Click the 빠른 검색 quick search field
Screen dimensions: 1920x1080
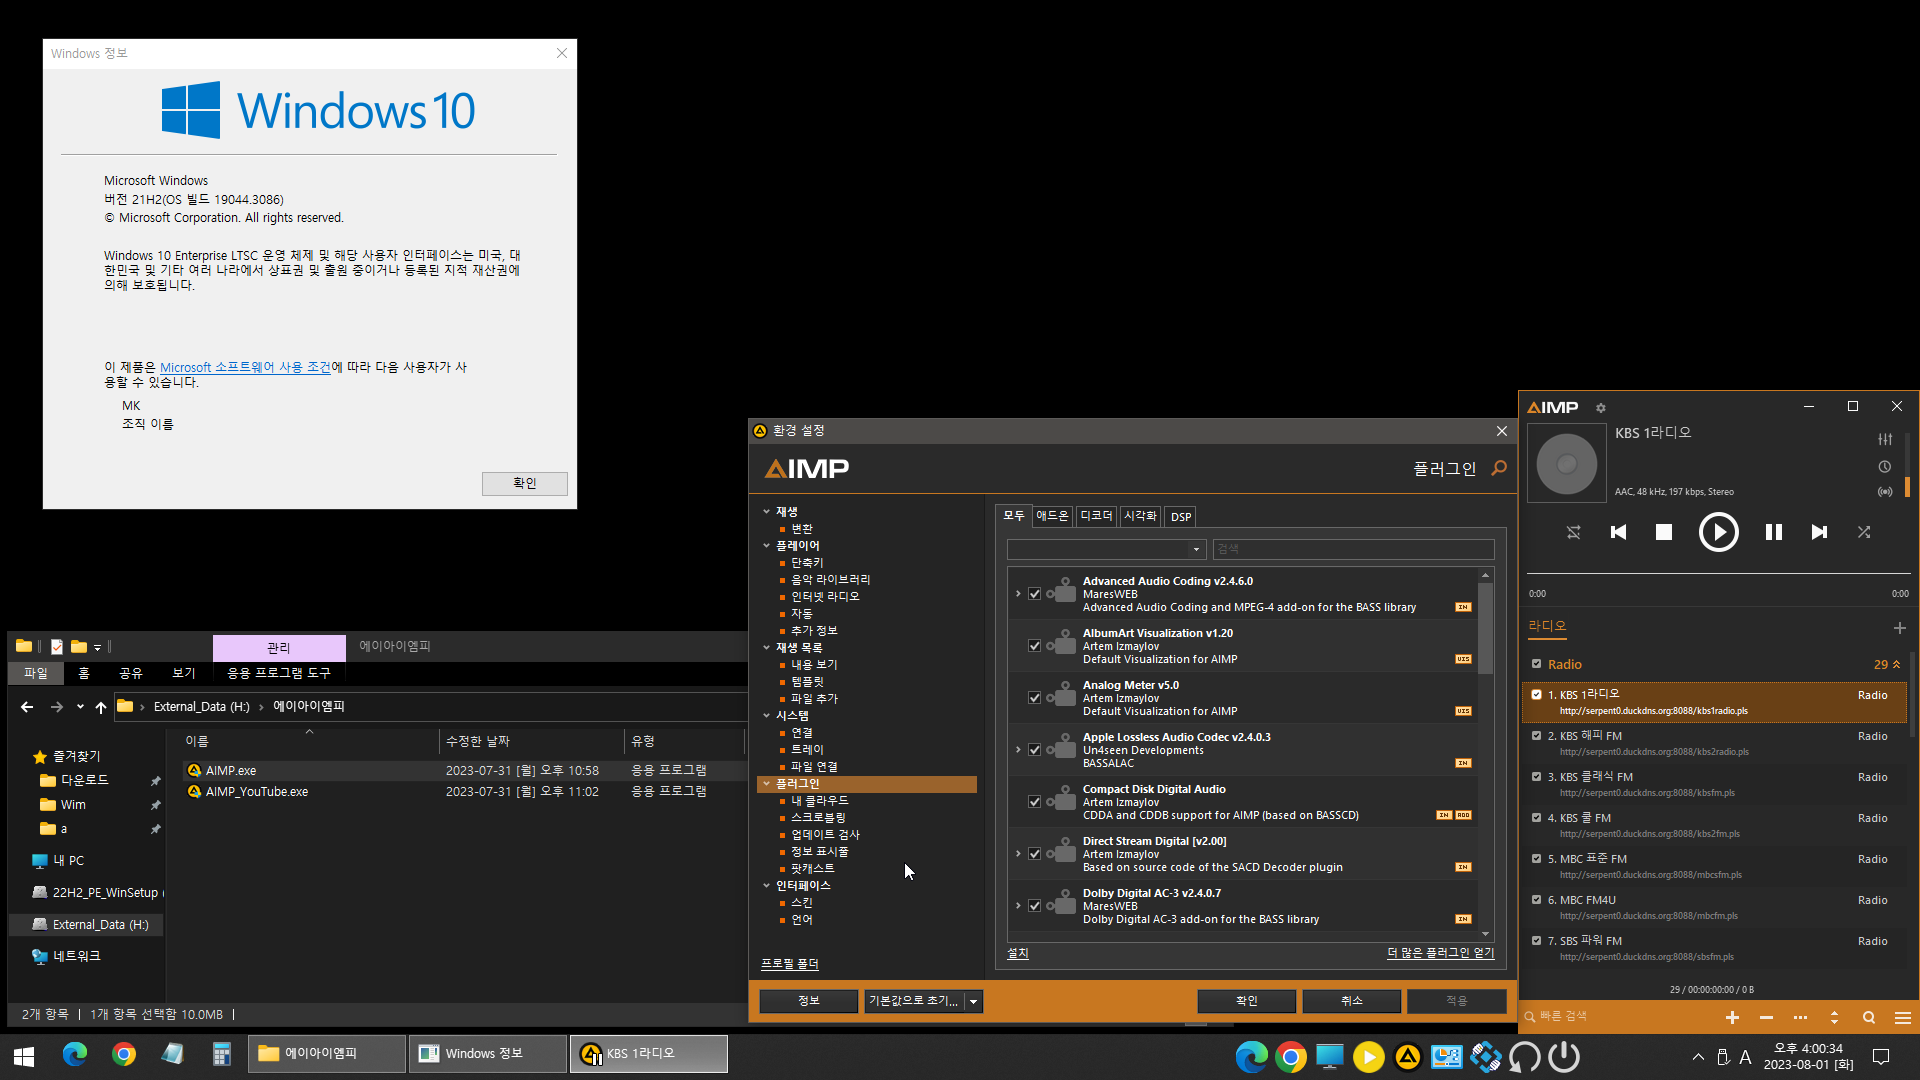tap(1617, 1017)
